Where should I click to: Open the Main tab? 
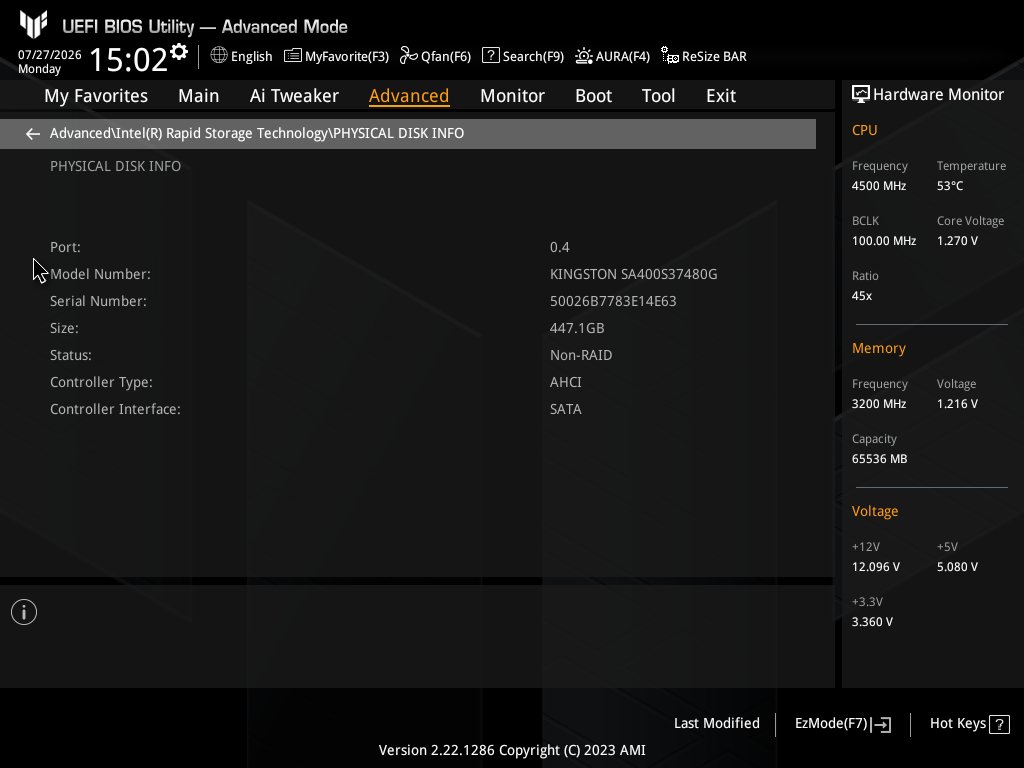pyautogui.click(x=199, y=96)
